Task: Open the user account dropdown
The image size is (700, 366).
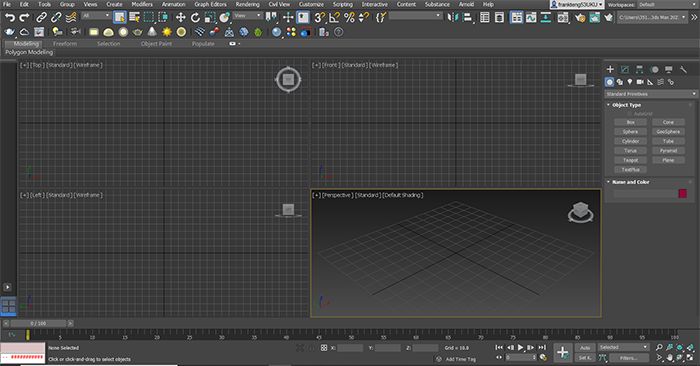Action: click(x=577, y=4)
